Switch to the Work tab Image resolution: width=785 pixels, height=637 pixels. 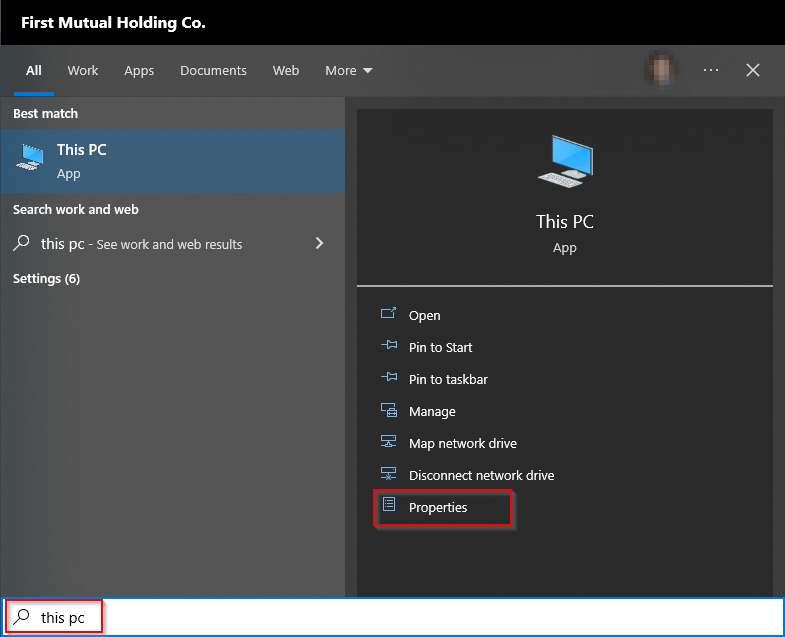point(83,71)
